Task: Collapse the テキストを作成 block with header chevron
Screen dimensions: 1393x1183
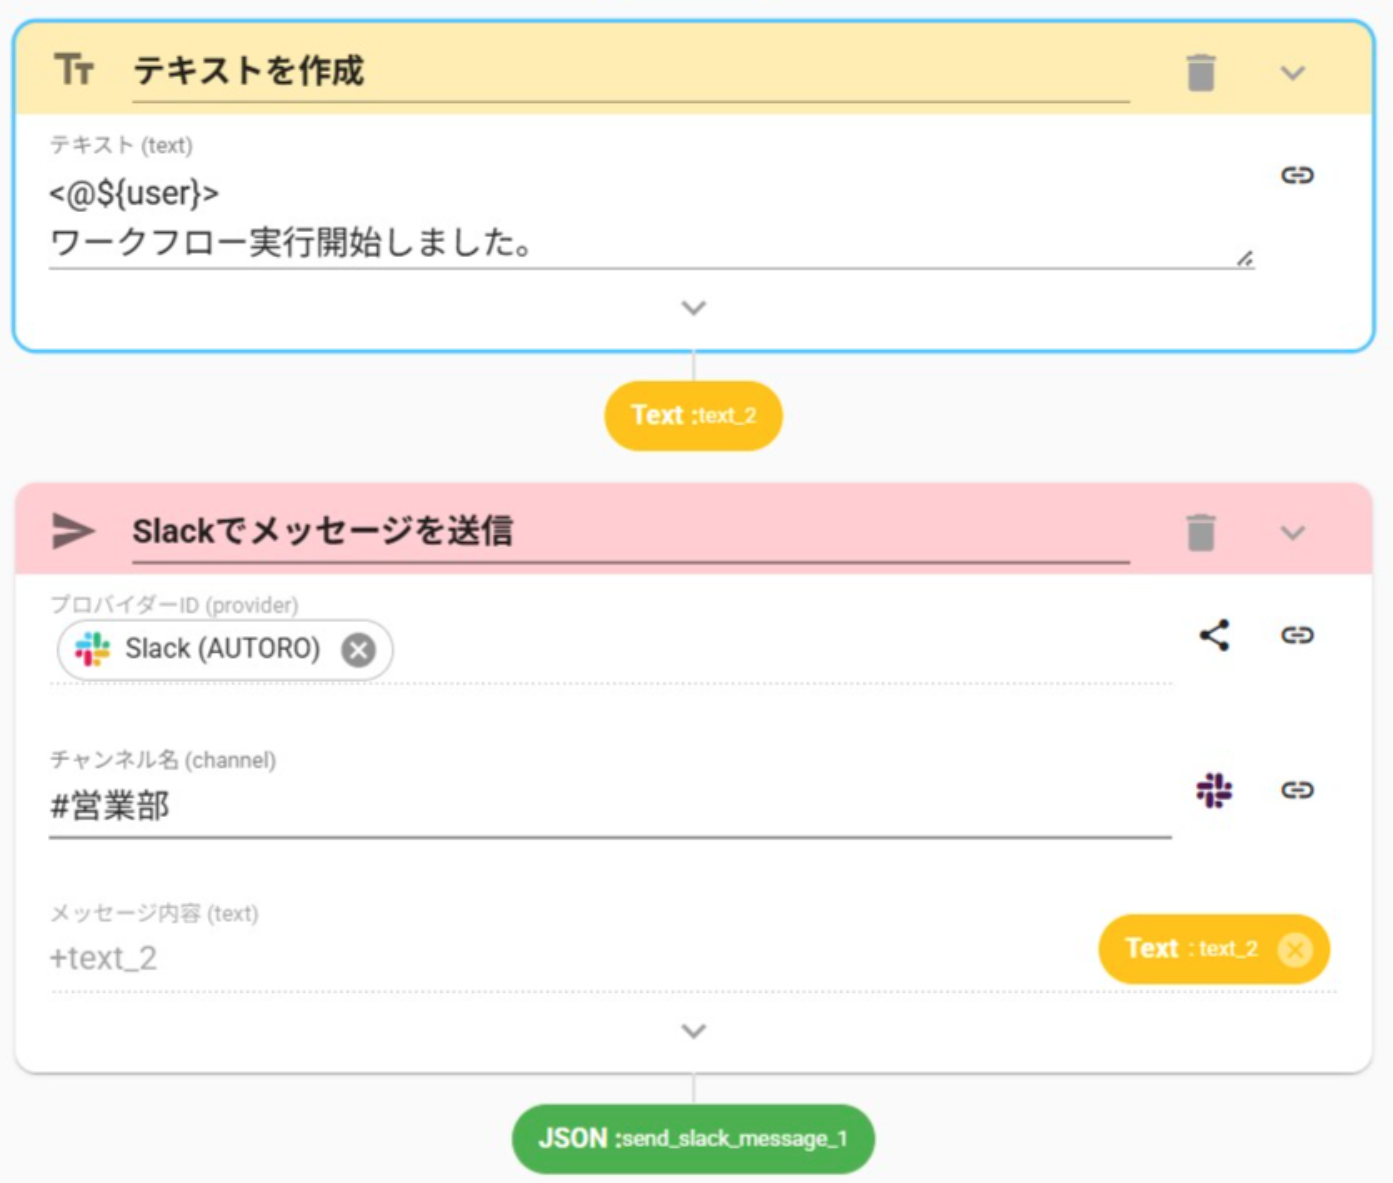Action: pyautogui.click(x=1293, y=73)
